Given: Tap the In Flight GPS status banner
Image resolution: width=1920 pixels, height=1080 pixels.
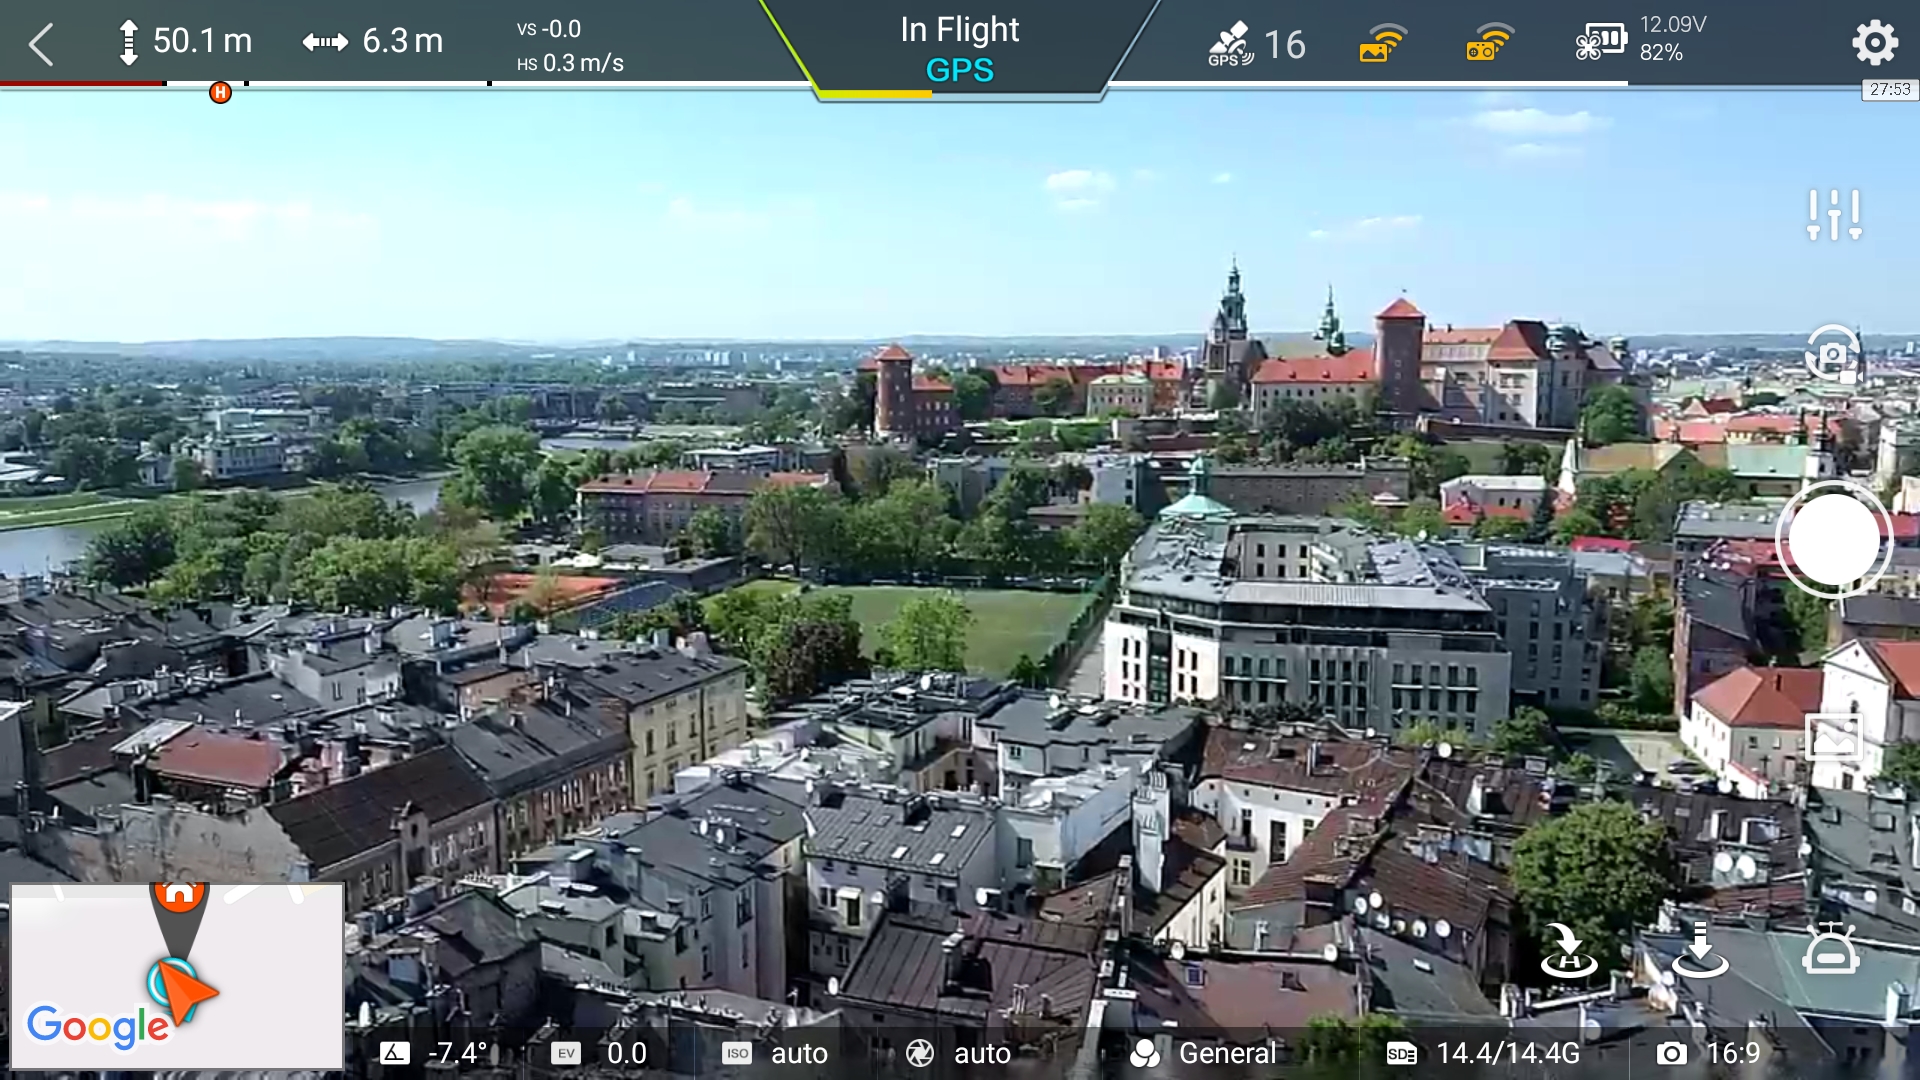Looking at the screenshot, I should tap(960, 49).
